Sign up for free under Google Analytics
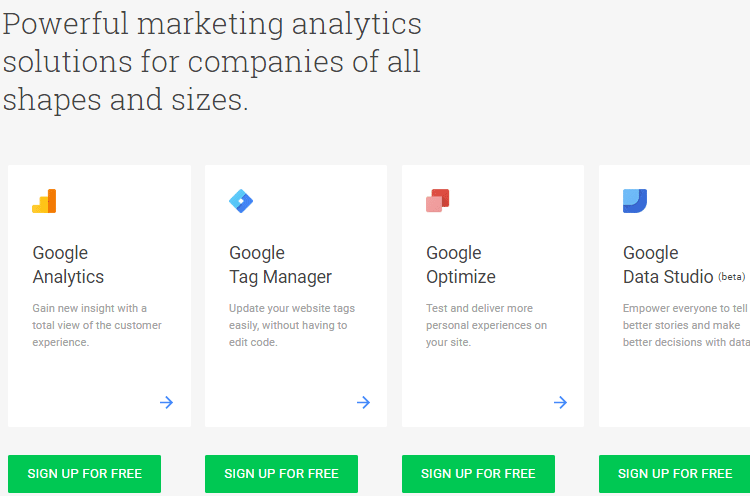The width and height of the screenshot is (750, 496). coord(85,474)
